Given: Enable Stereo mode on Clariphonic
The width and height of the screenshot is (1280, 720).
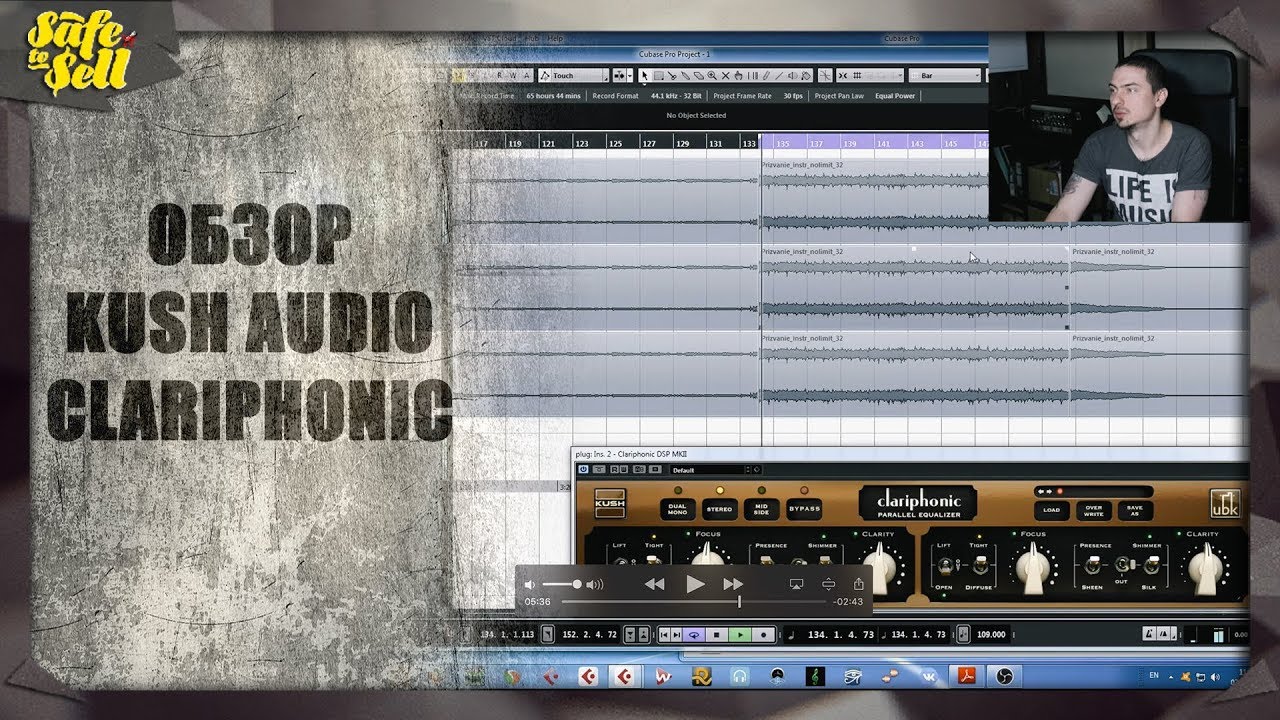Looking at the screenshot, I should [719, 509].
